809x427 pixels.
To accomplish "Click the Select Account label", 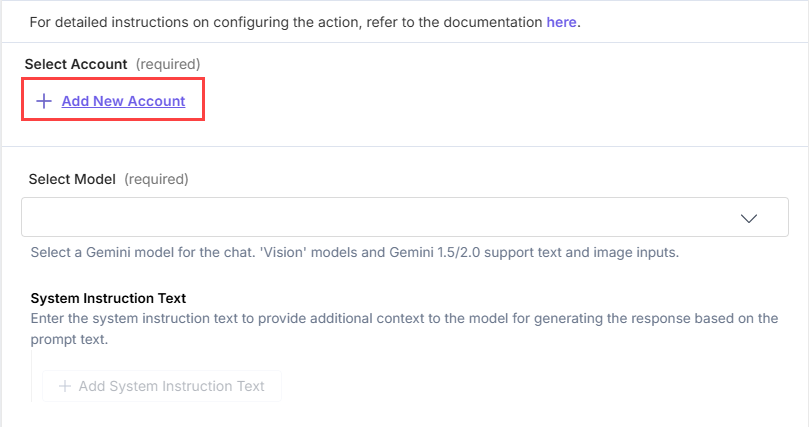I will (76, 64).
